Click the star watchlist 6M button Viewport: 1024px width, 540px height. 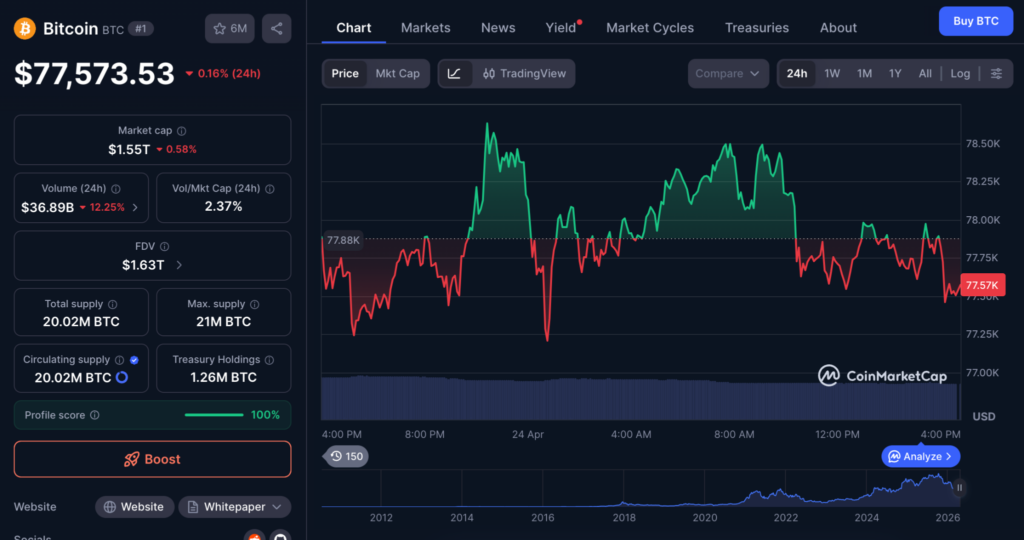[230, 29]
